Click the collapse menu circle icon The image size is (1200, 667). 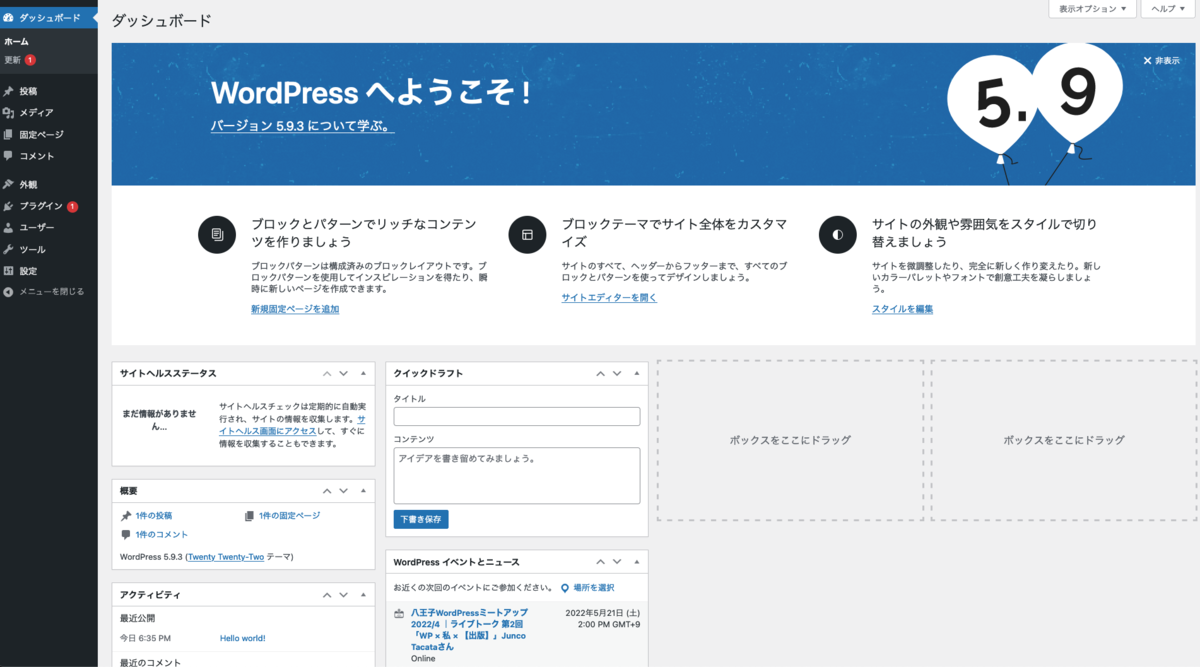[9, 292]
